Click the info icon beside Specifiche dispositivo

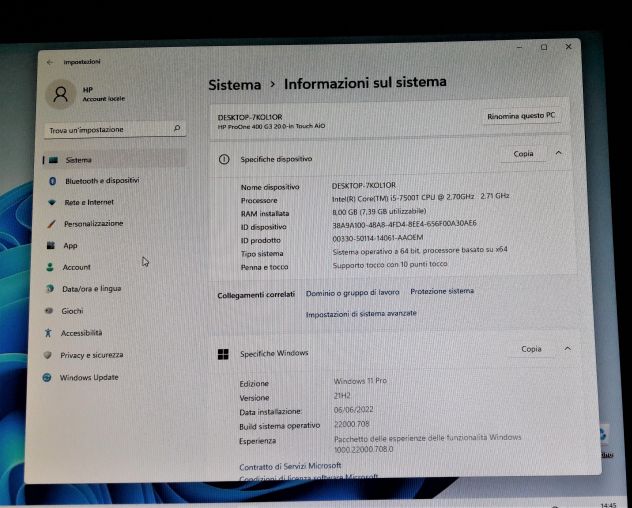click(x=224, y=159)
